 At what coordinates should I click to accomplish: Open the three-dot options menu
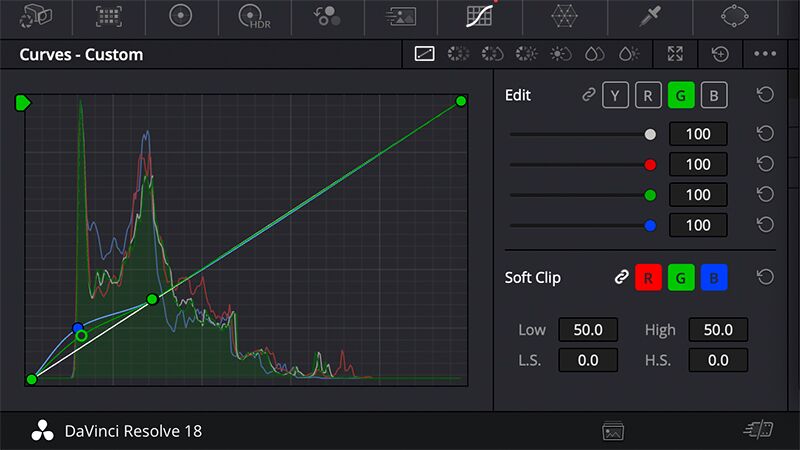click(x=765, y=55)
